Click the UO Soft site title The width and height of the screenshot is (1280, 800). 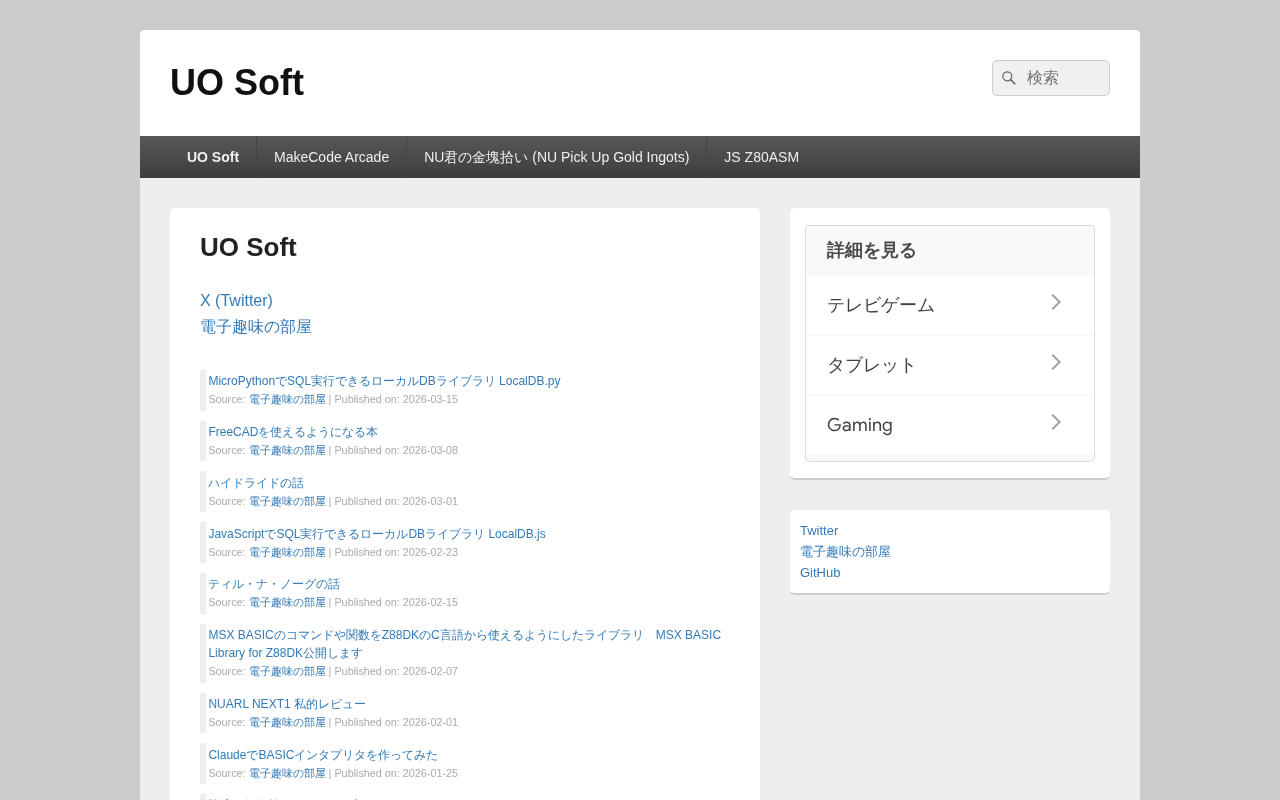[x=237, y=82]
